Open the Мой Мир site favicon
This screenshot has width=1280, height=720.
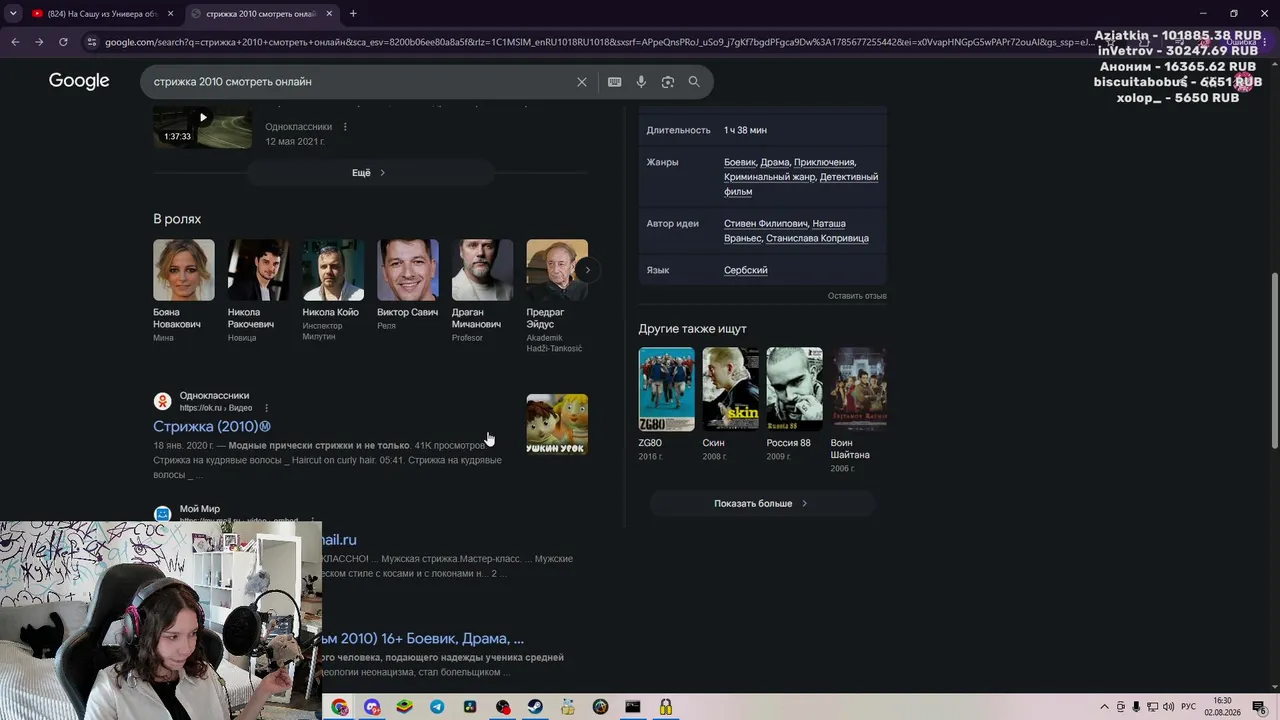(x=162, y=514)
